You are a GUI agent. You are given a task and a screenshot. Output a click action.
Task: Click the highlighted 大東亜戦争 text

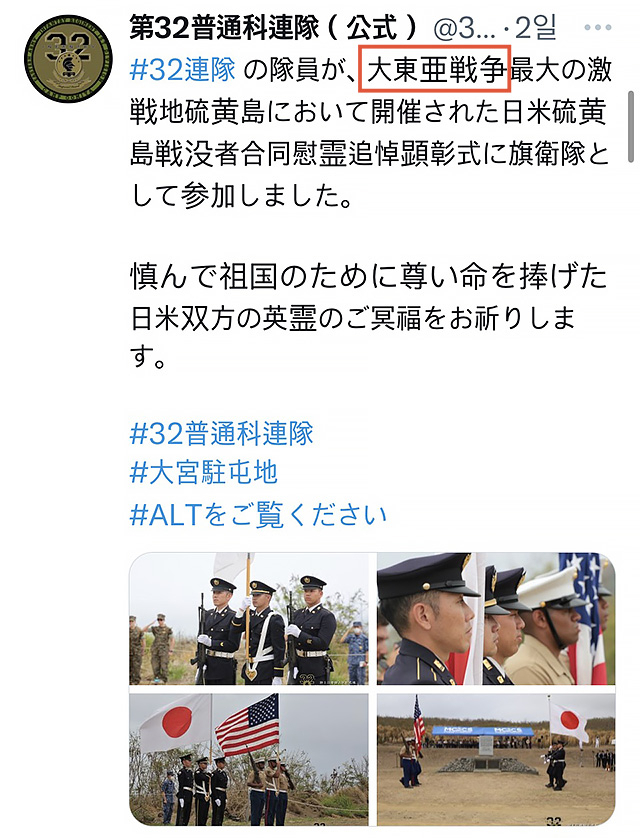pyautogui.click(x=435, y=70)
